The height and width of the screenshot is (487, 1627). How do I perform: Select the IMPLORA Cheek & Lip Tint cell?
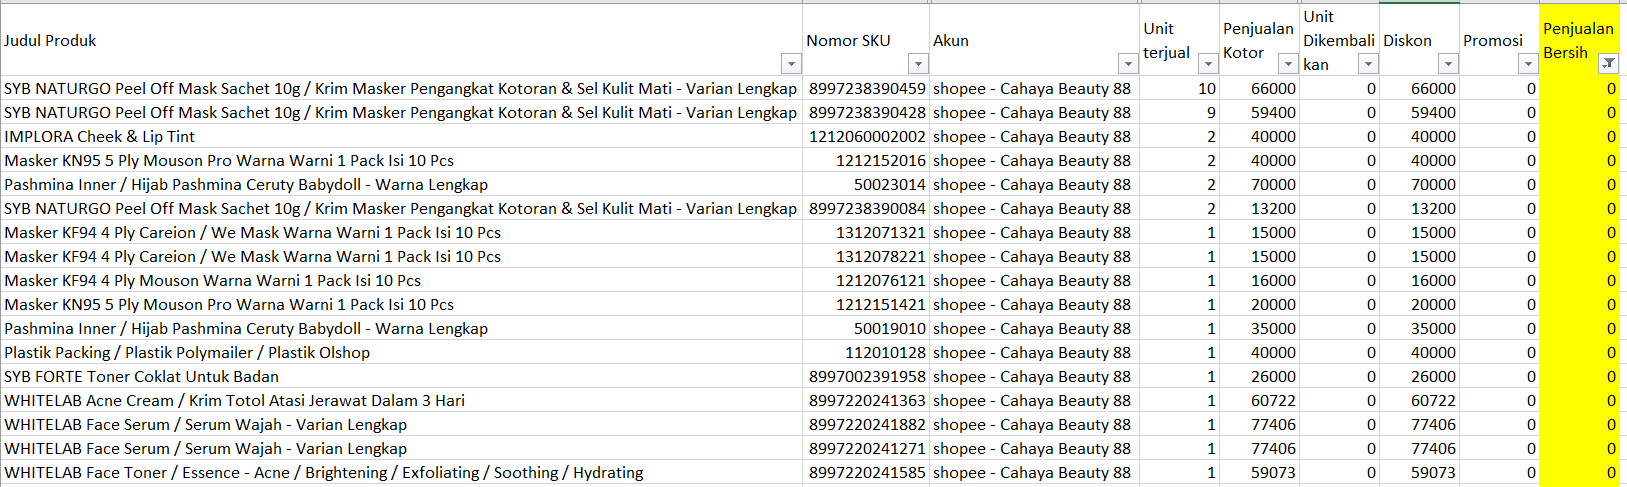coord(401,136)
